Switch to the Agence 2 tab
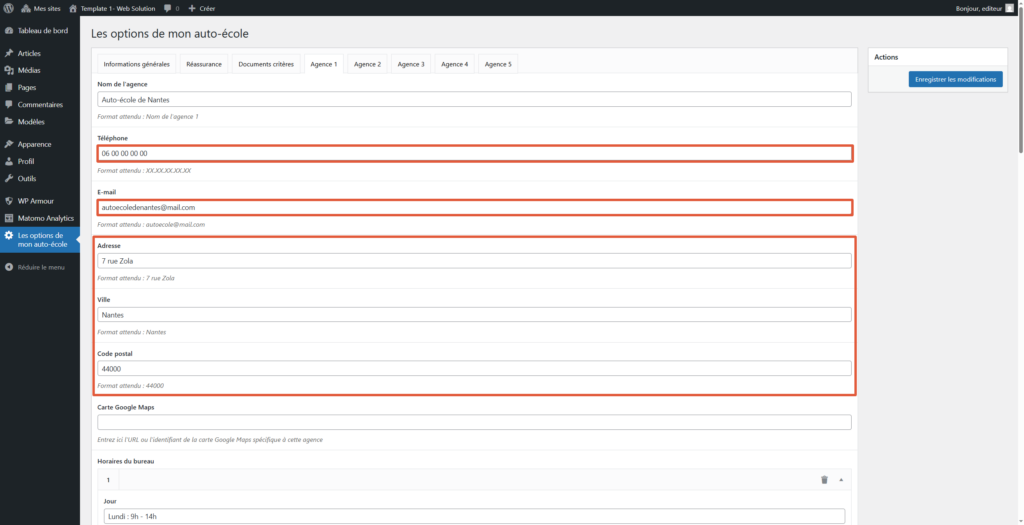This screenshot has width=1024, height=525. 367,64
